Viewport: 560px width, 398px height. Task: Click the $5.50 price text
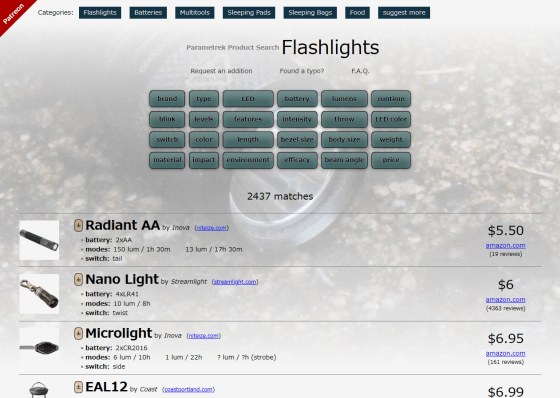click(506, 231)
